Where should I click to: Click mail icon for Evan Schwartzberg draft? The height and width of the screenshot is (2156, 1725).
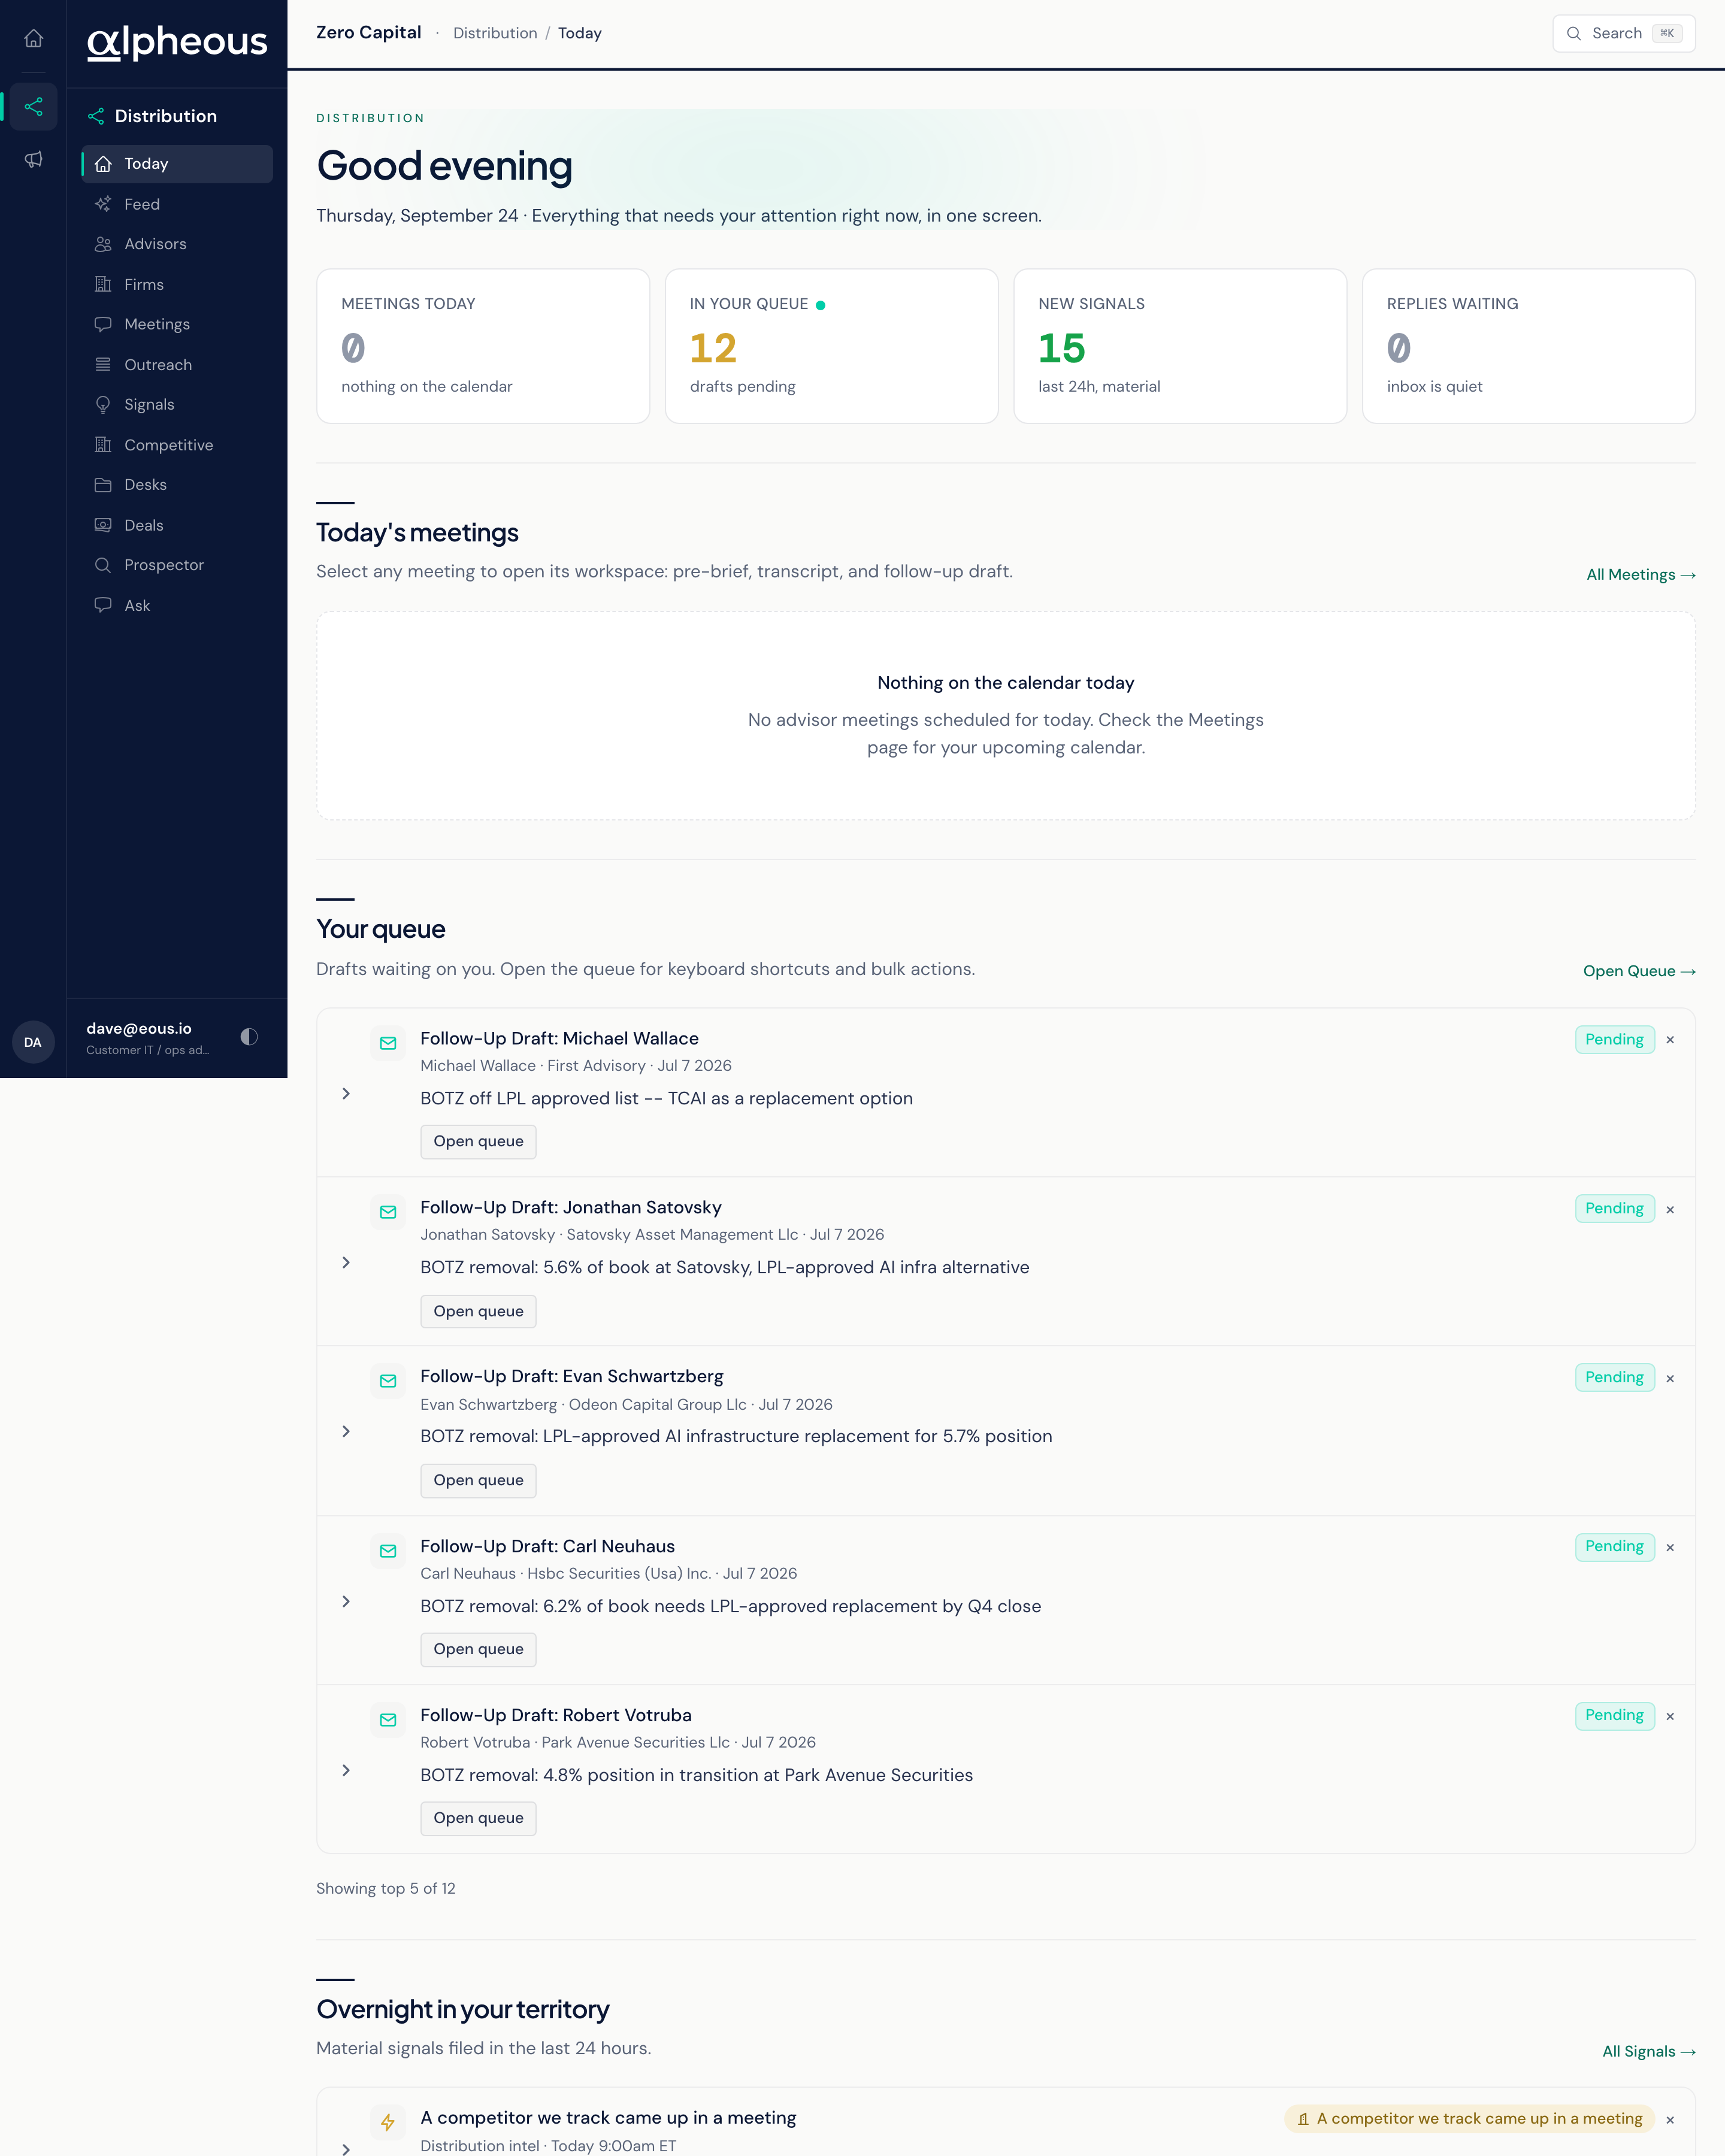click(x=388, y=1381)
